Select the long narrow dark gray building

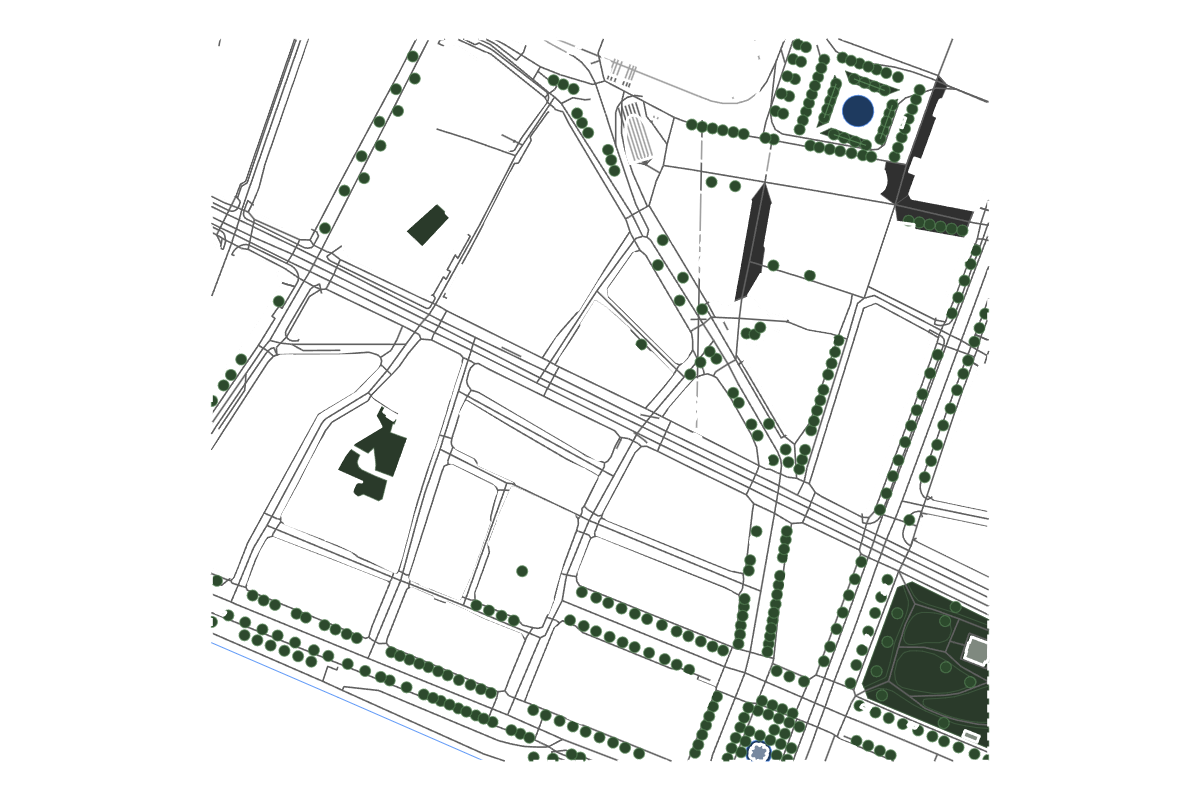click(753, 241)
